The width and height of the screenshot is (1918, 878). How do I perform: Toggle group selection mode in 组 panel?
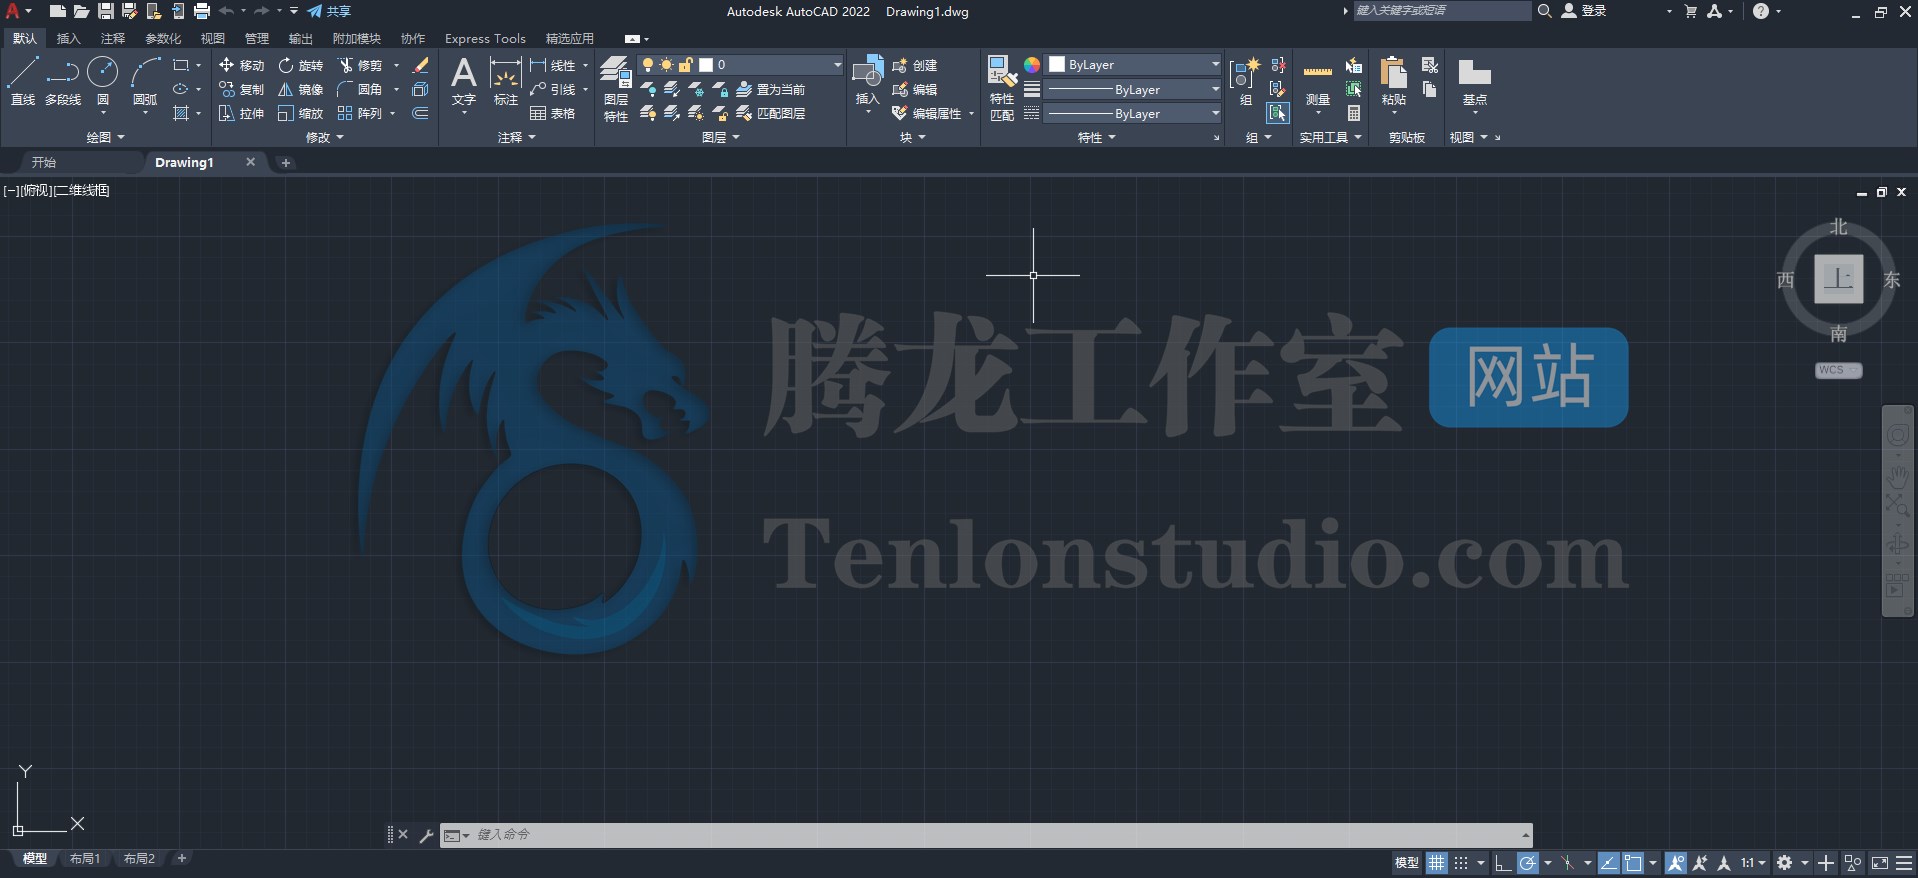(x=1278, y=113)
